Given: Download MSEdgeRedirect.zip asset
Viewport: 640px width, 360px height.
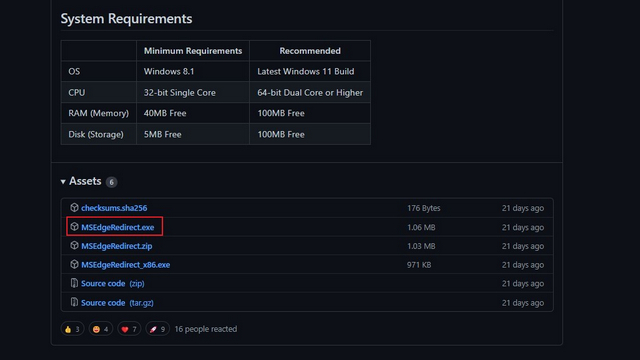Looking at the screenshot, I should [116, 246].
